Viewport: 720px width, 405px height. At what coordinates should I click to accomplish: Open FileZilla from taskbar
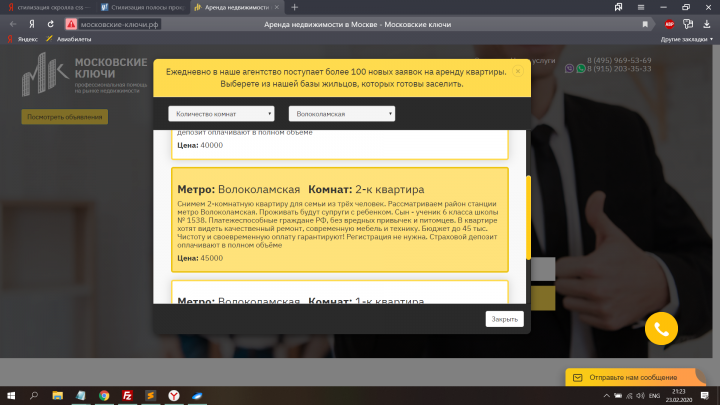click(x=127, y=395)
